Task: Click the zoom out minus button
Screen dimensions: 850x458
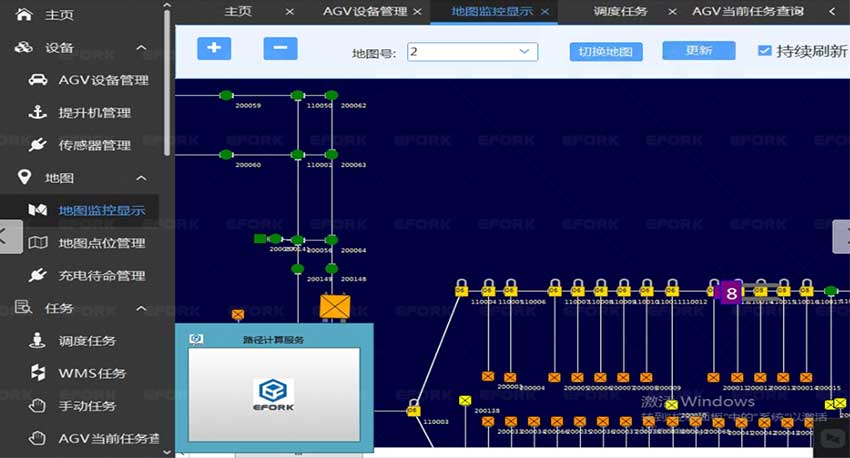Action: tap(280, 48)
